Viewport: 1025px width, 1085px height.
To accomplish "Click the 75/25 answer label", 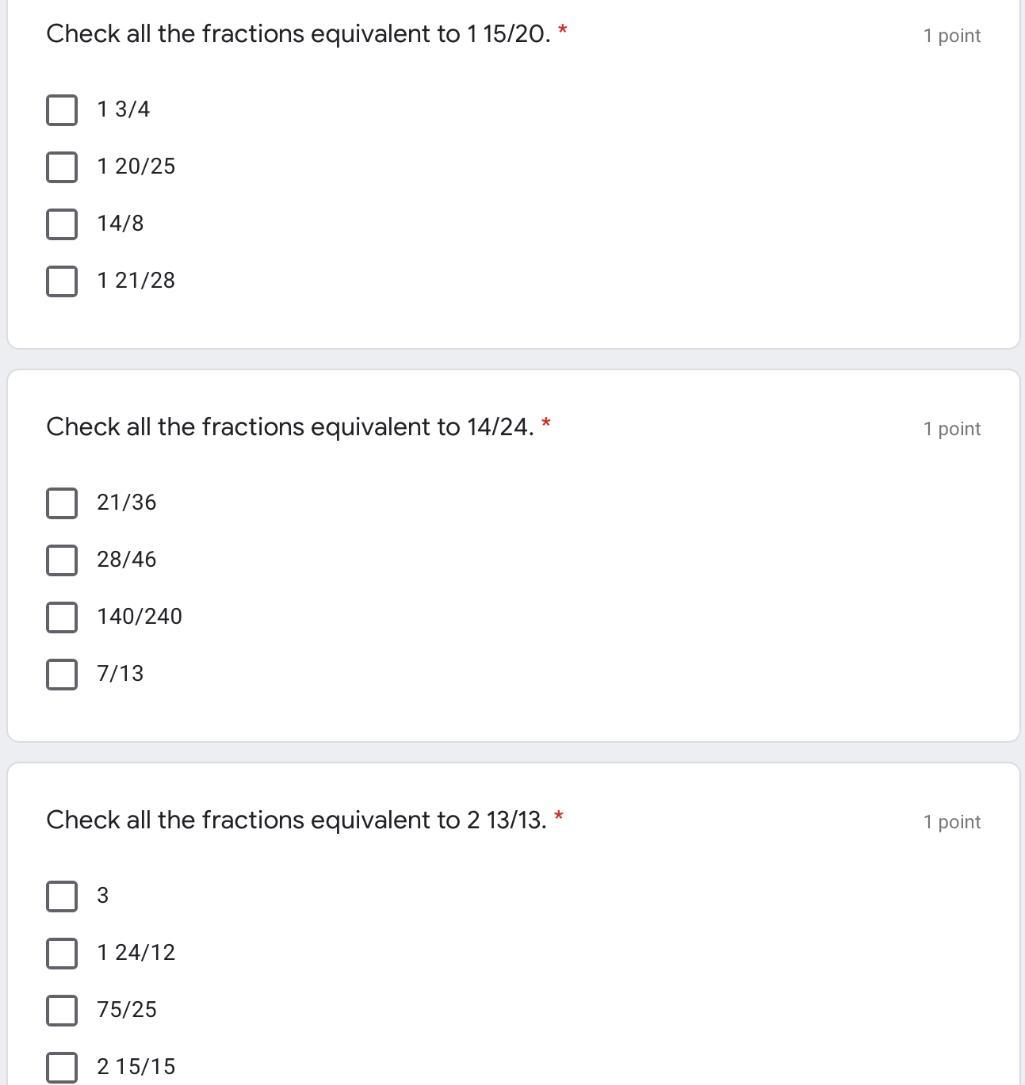I will (x=127, y=1010).
